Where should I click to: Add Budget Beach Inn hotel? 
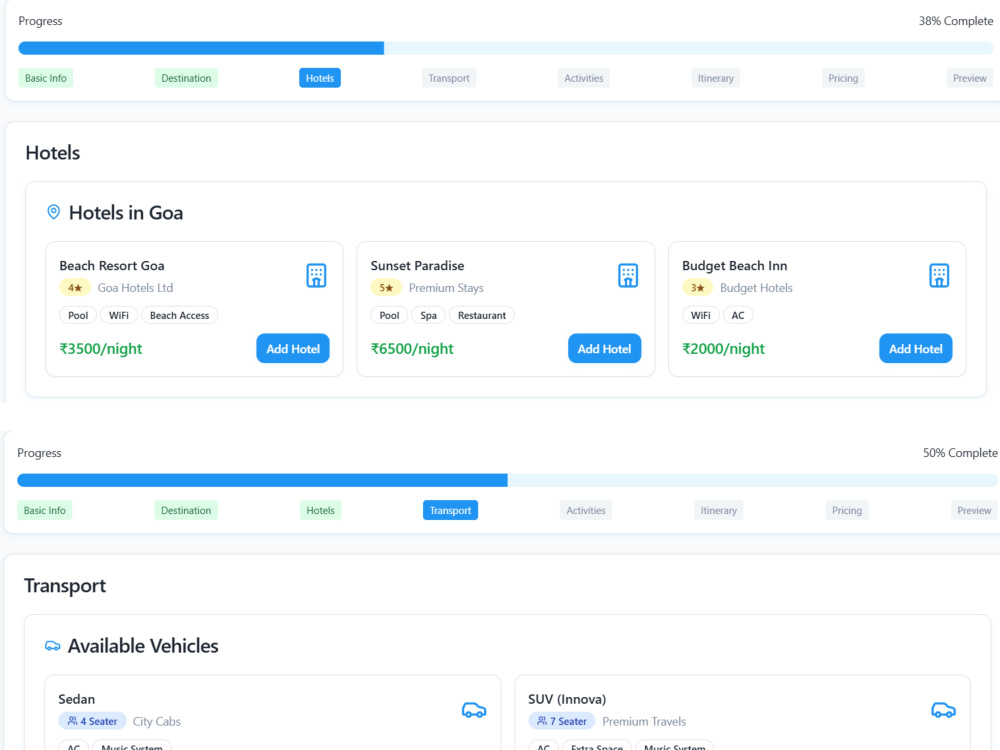pos(916,349)
